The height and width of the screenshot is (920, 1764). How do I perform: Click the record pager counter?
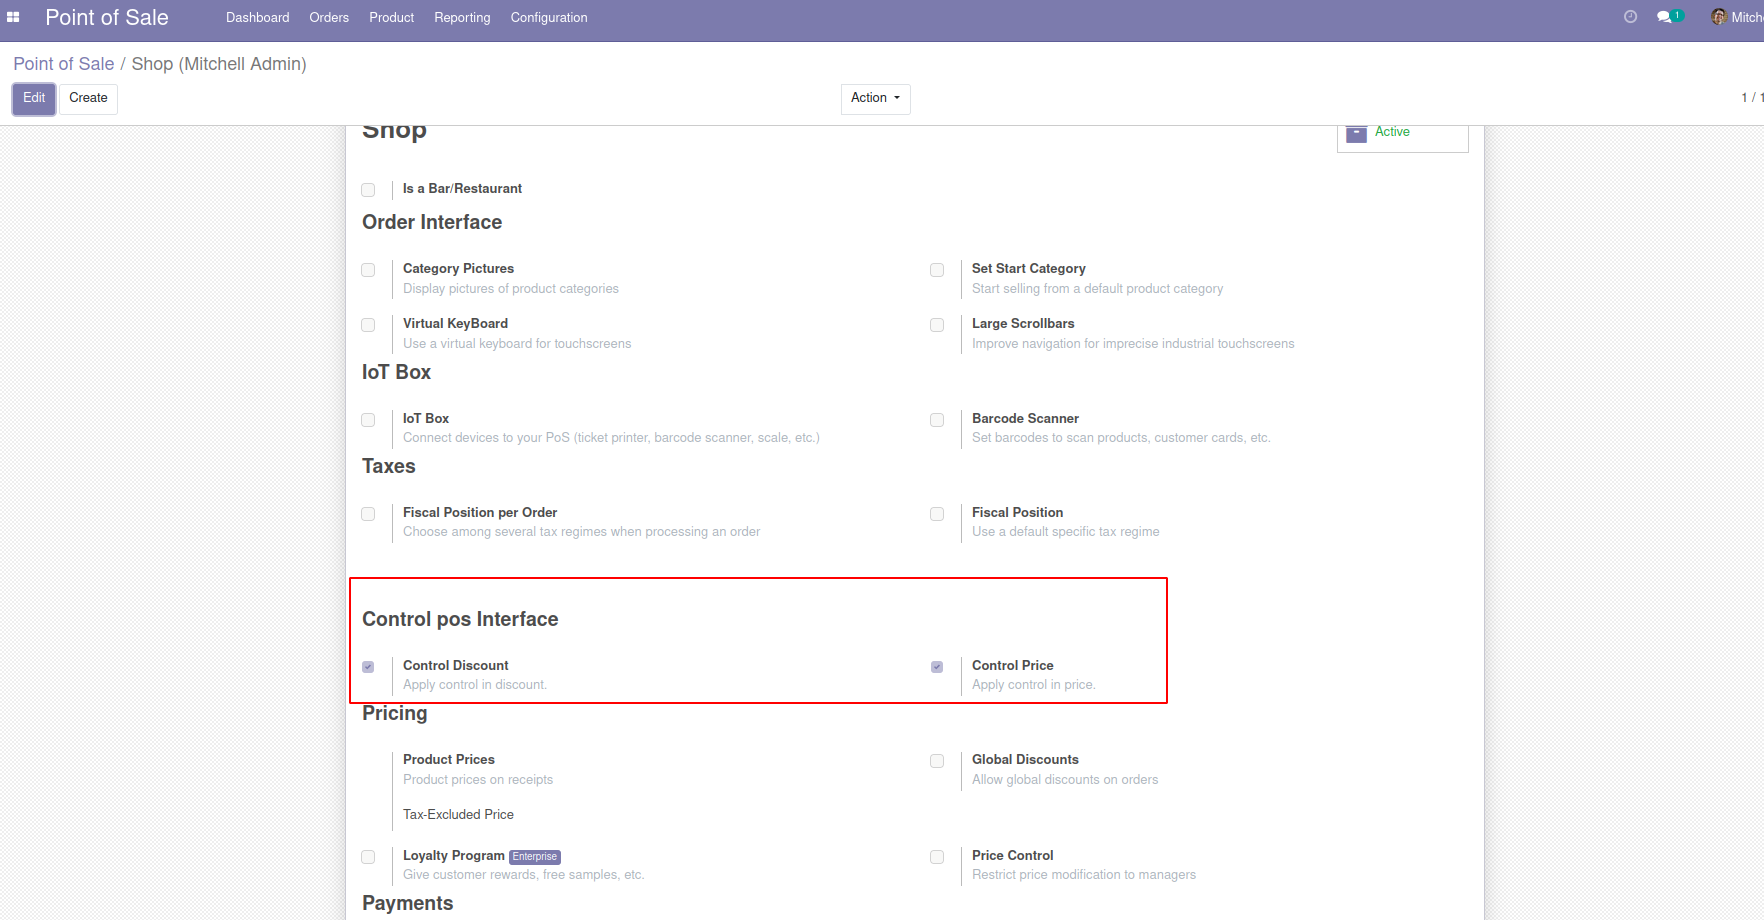click(1752, 98)
